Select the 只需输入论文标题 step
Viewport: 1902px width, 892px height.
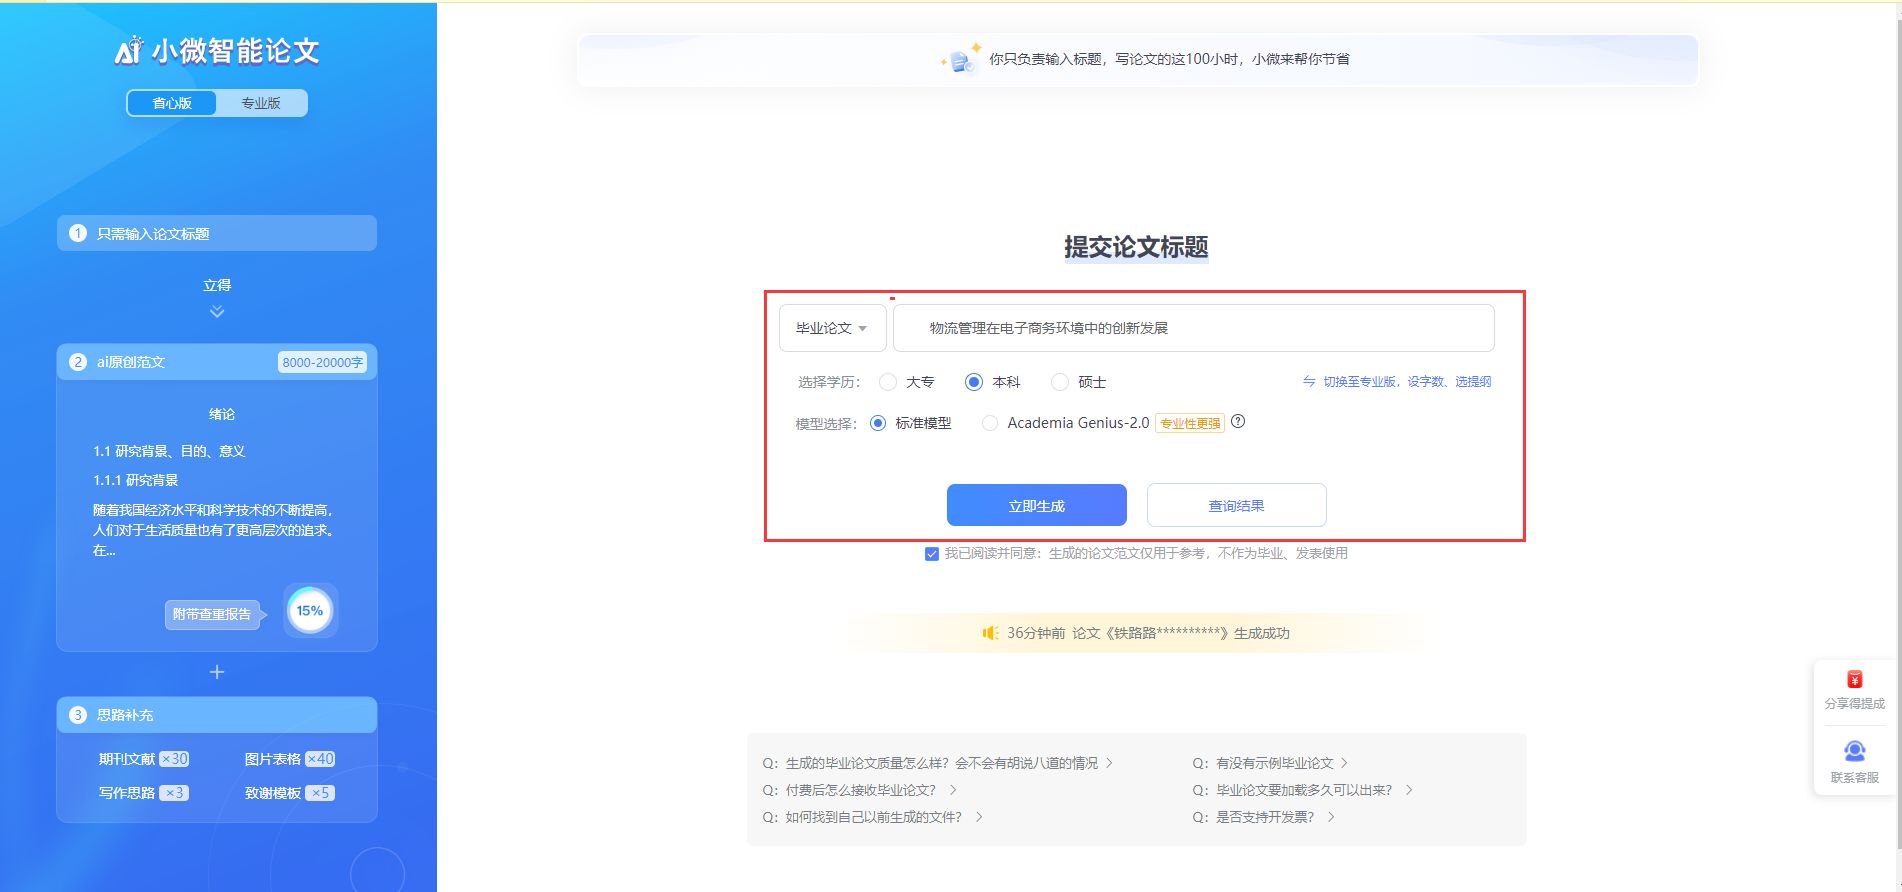(x=217, y=233)
